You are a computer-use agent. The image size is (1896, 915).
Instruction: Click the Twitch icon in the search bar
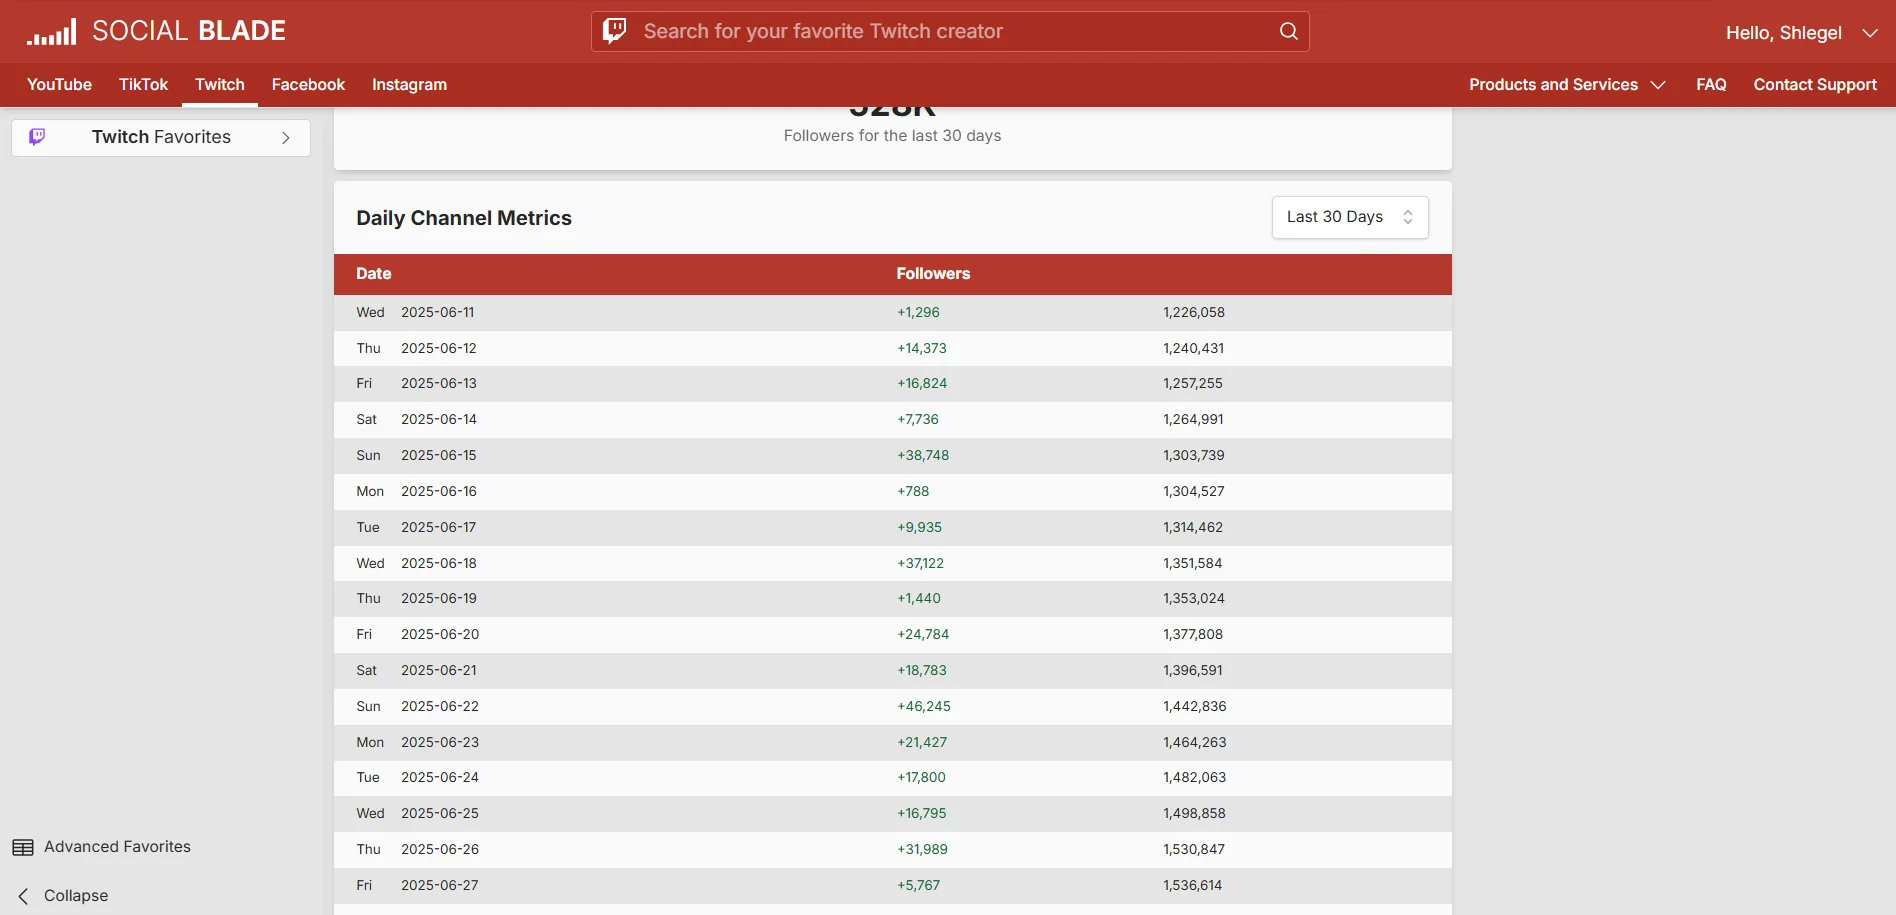[x=614, y=31]
